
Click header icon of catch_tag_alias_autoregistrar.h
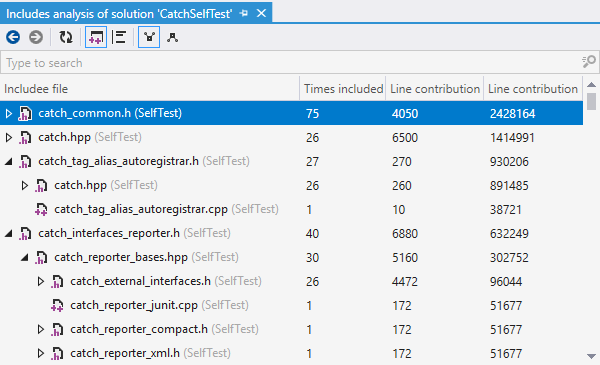pos(25,162)
